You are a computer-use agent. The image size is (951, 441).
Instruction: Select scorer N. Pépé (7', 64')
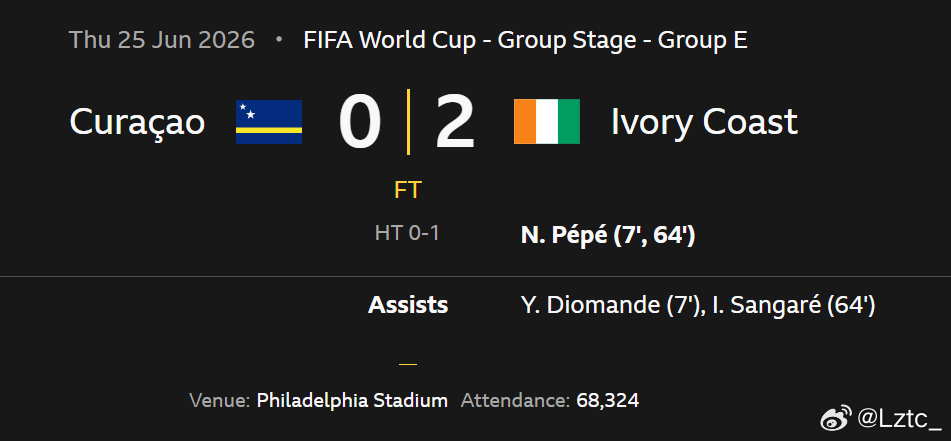608,236
